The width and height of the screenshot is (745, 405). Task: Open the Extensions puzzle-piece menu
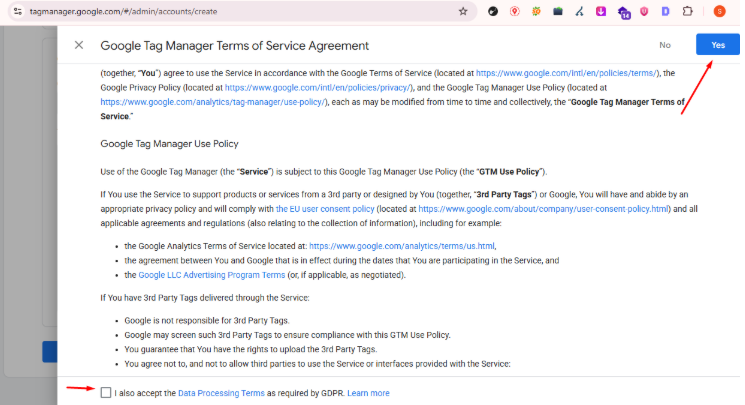pos(688,11)
